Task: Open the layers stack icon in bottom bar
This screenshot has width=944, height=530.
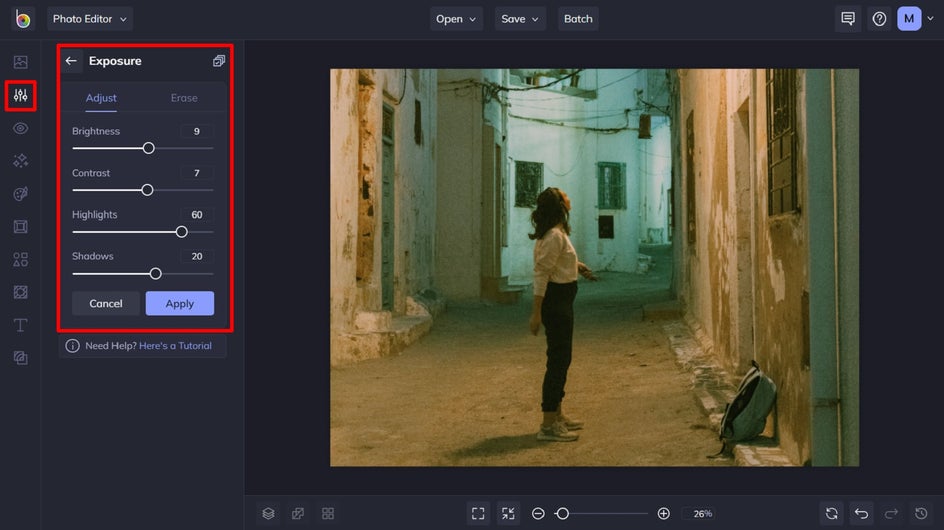Action: tap(269, 514)
